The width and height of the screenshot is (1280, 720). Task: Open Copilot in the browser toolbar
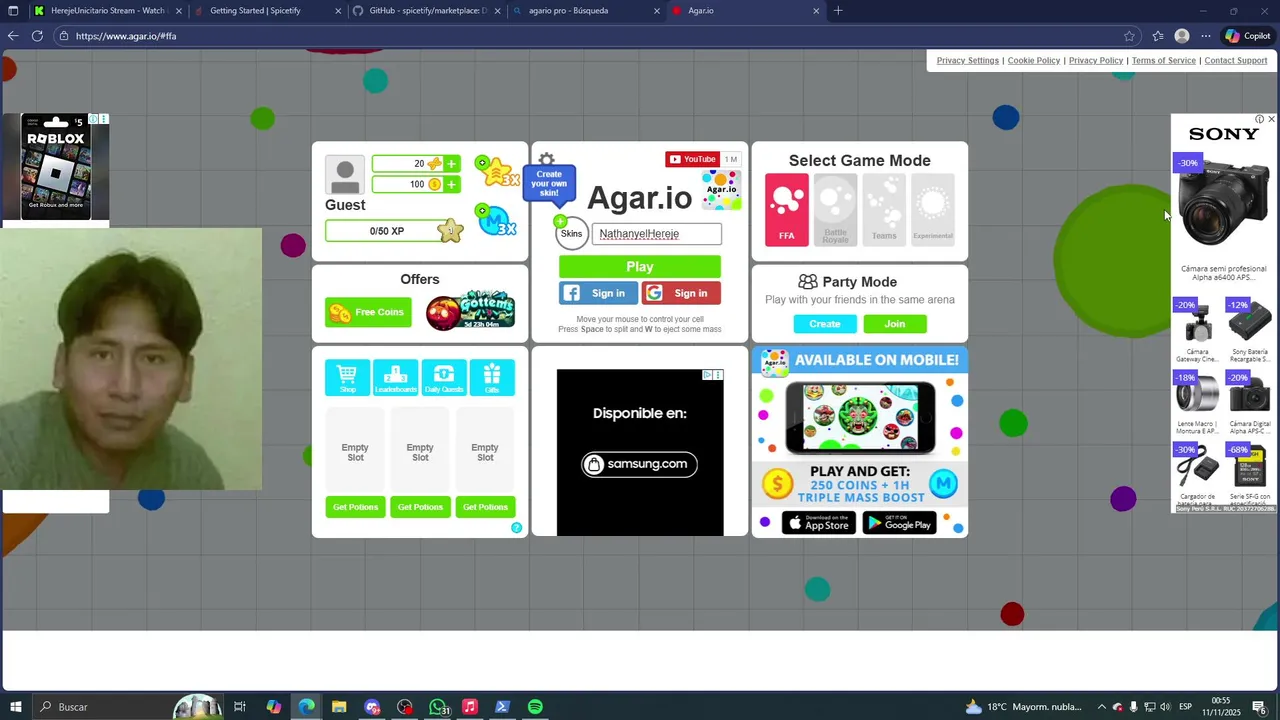pos(1247,36)
